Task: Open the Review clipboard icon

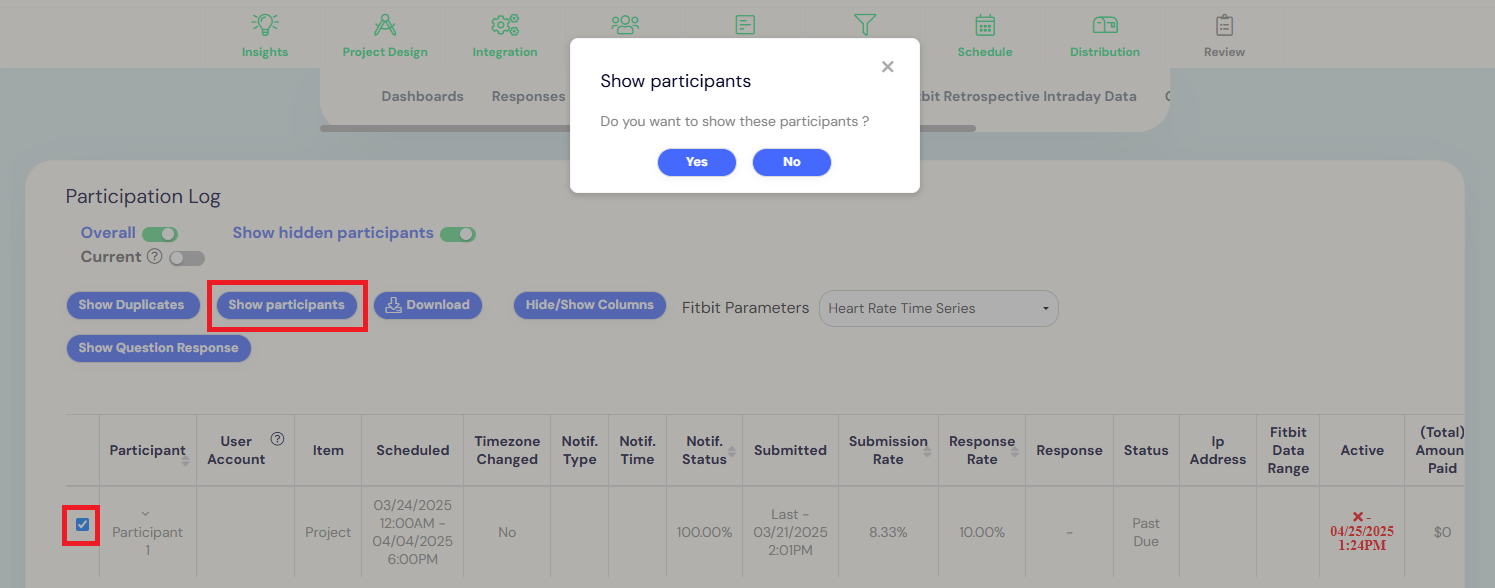Action: click(1224, 25)
